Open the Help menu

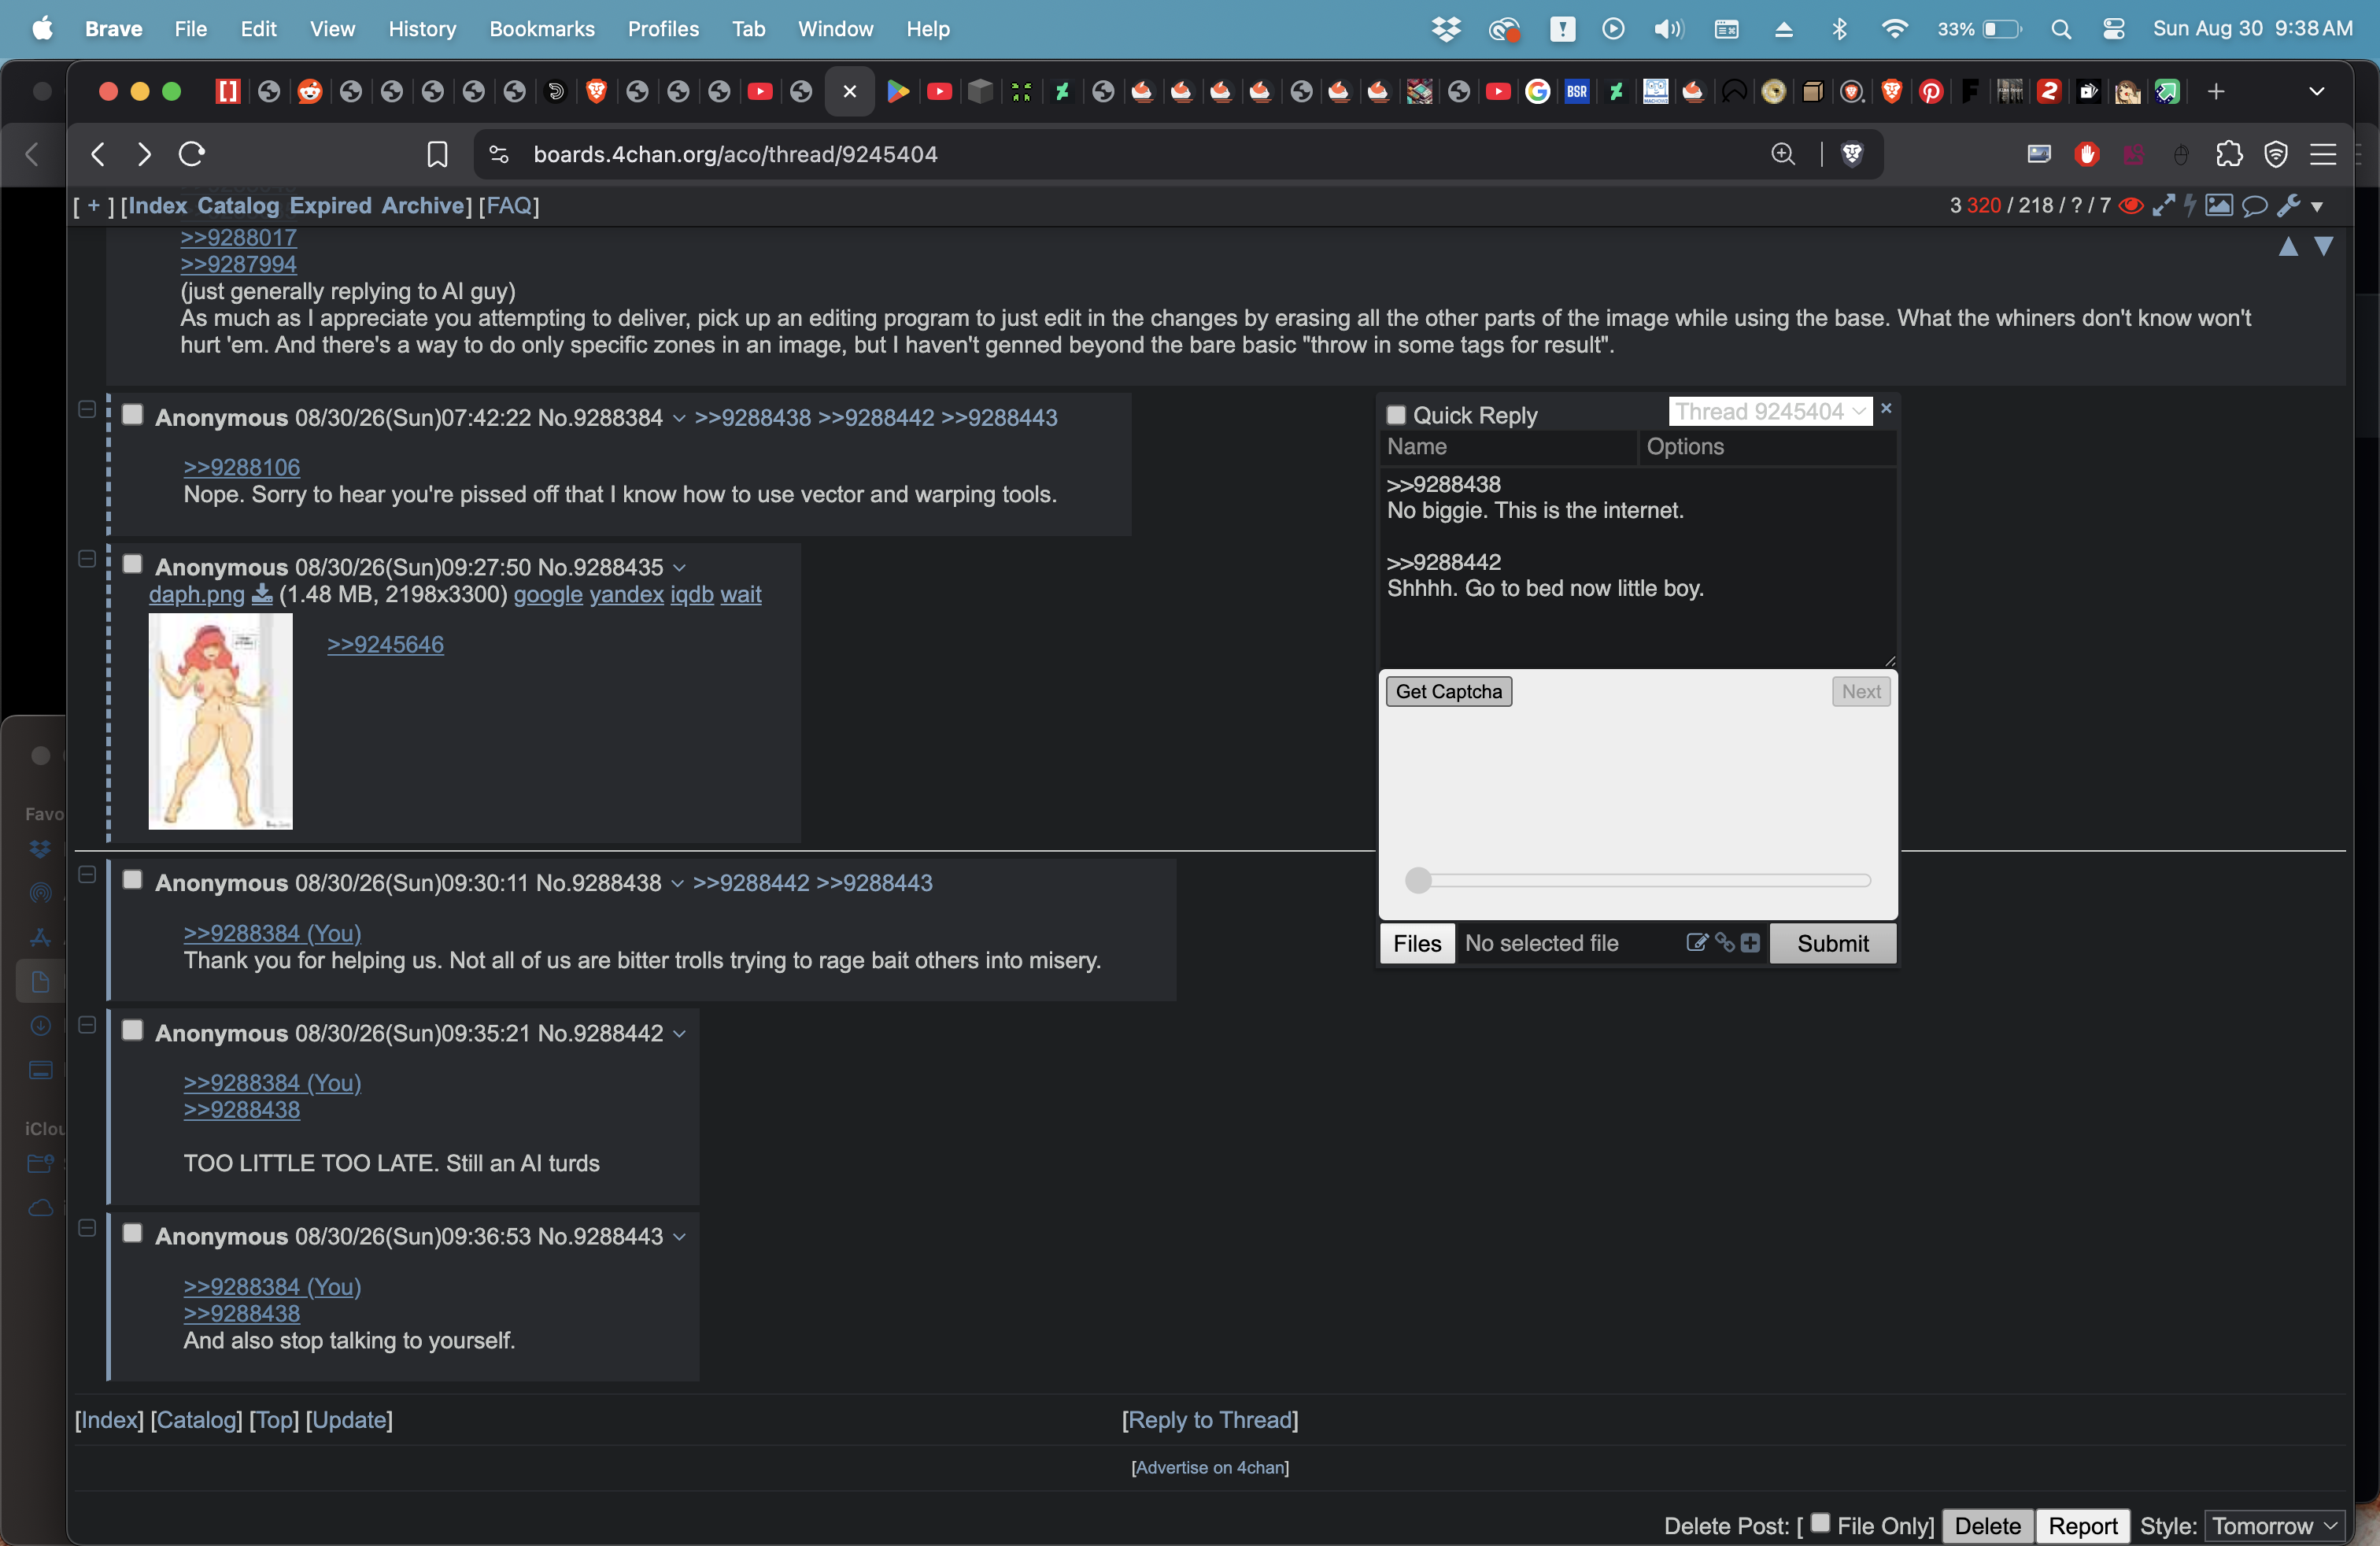(927, 29)
